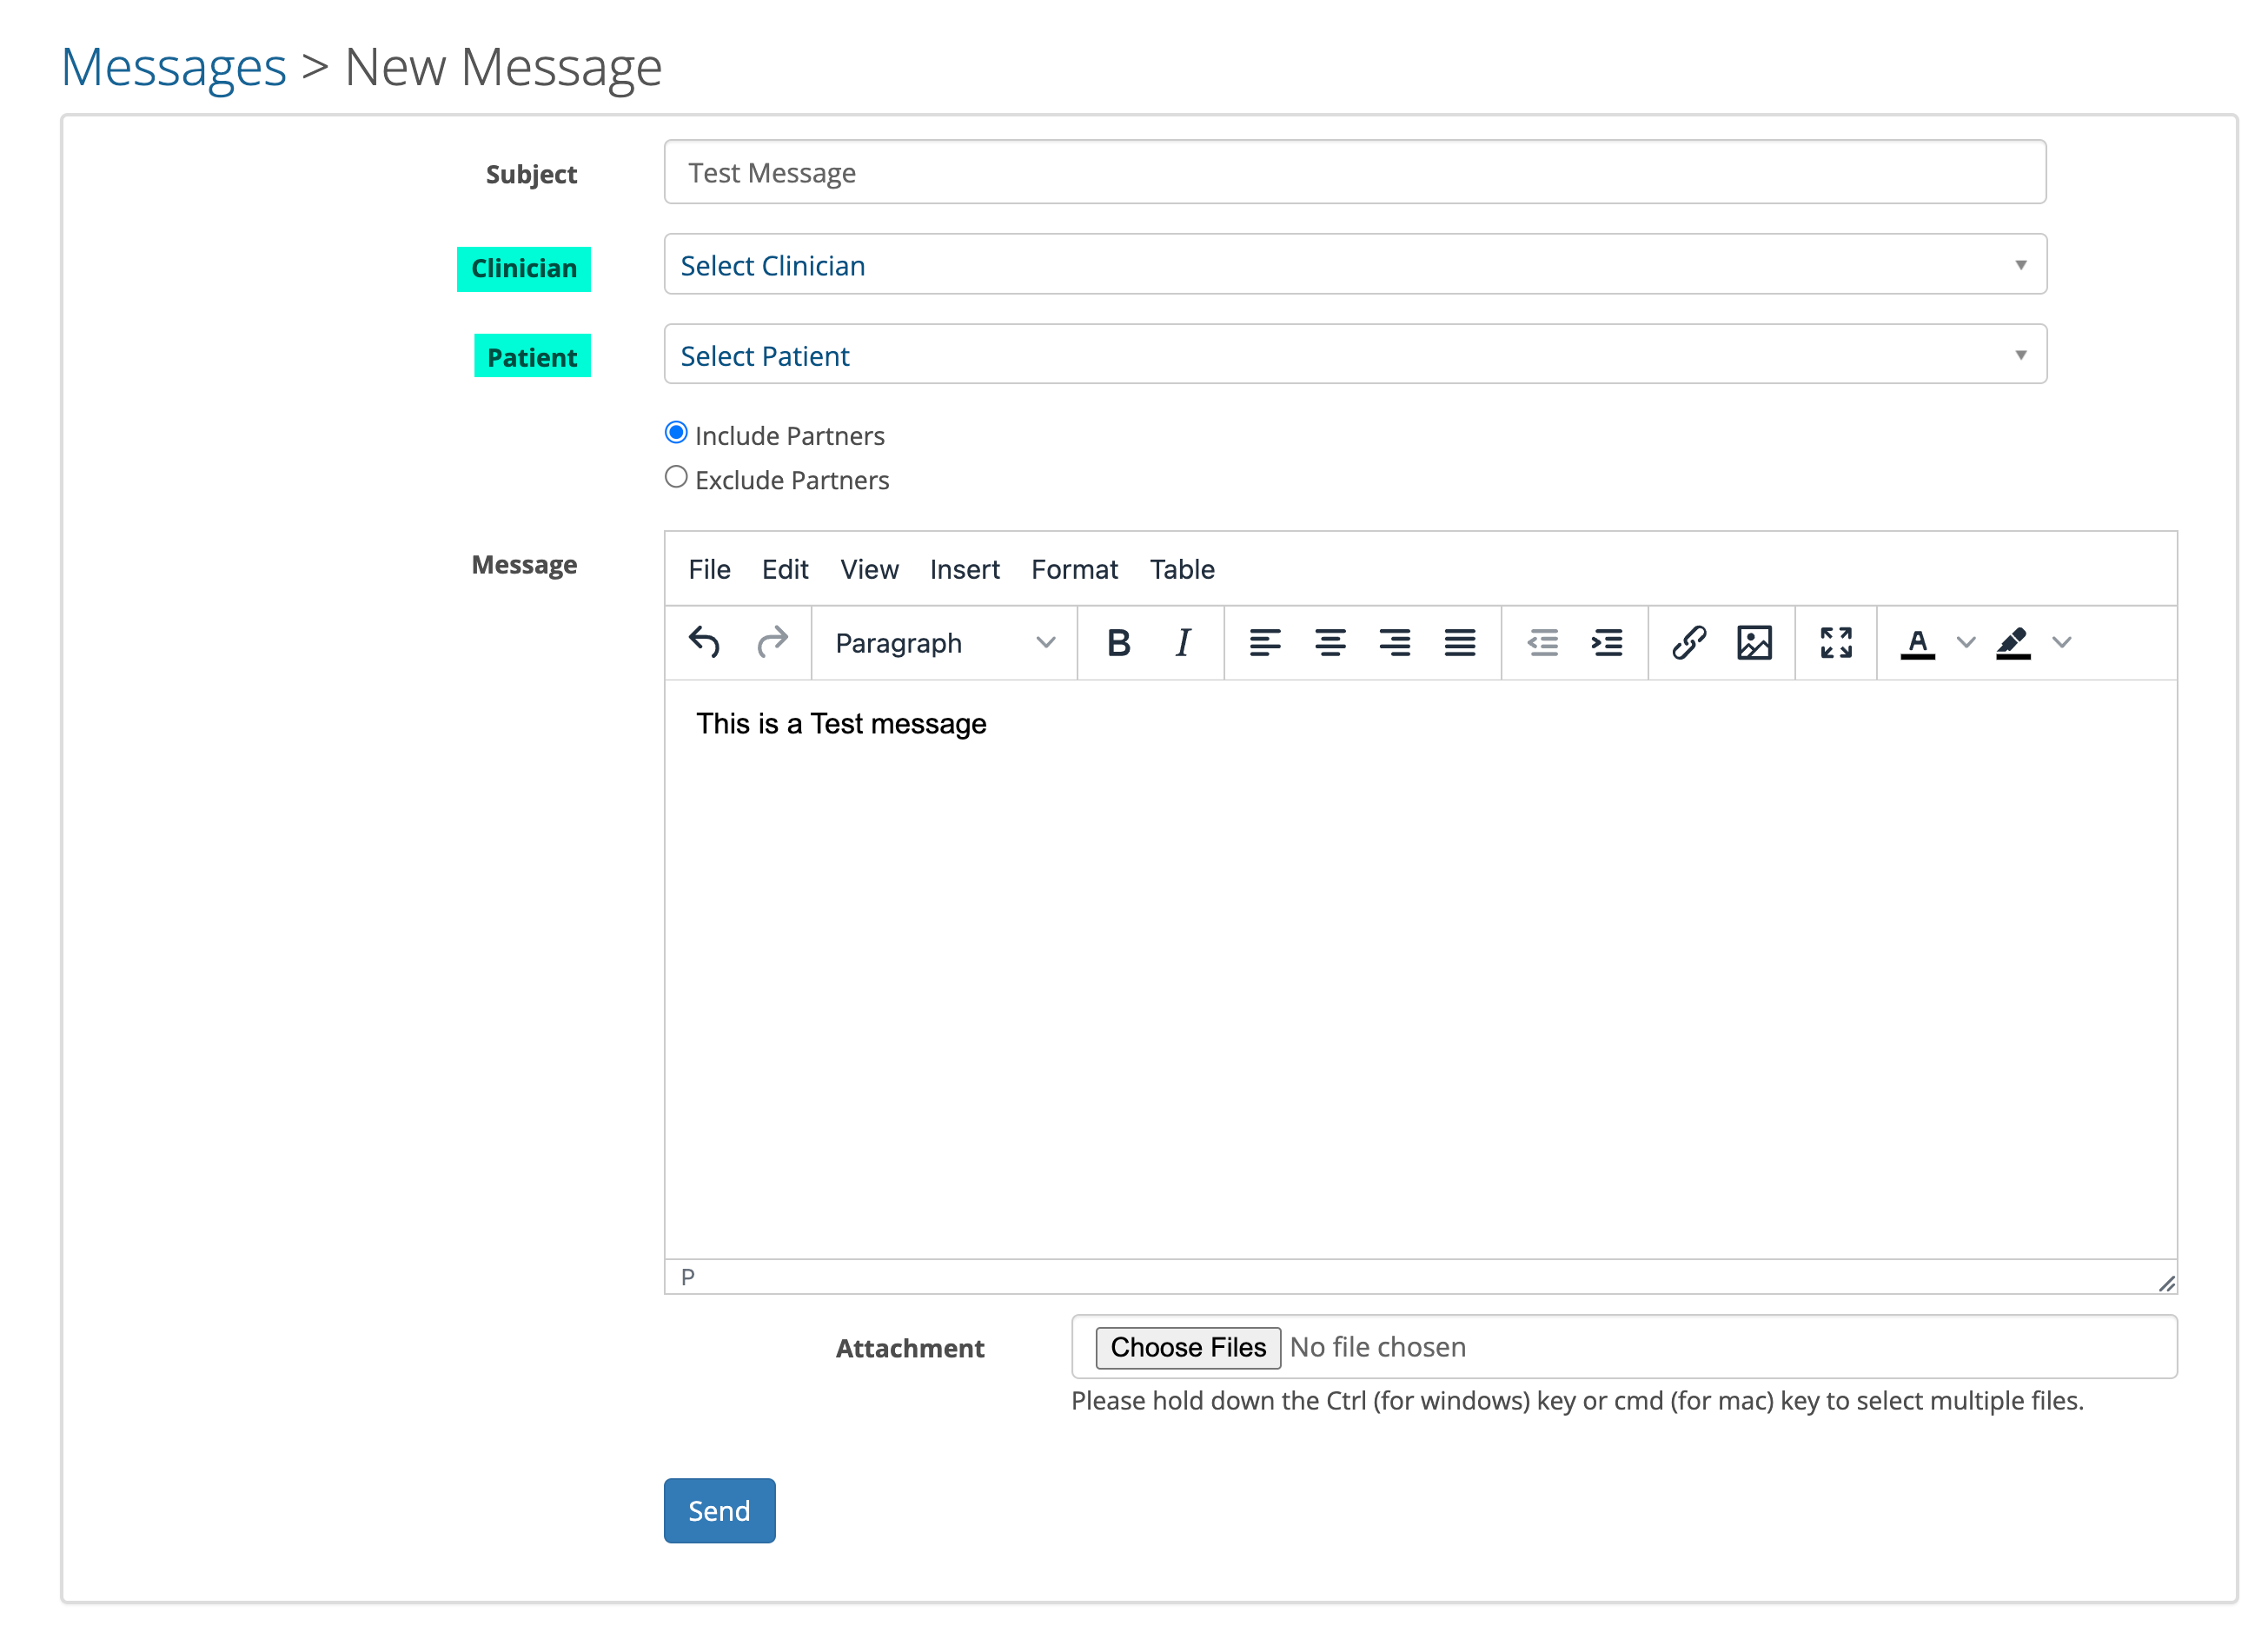
Task: Open the Edit menu in editor
Action: tap(785, 569)
